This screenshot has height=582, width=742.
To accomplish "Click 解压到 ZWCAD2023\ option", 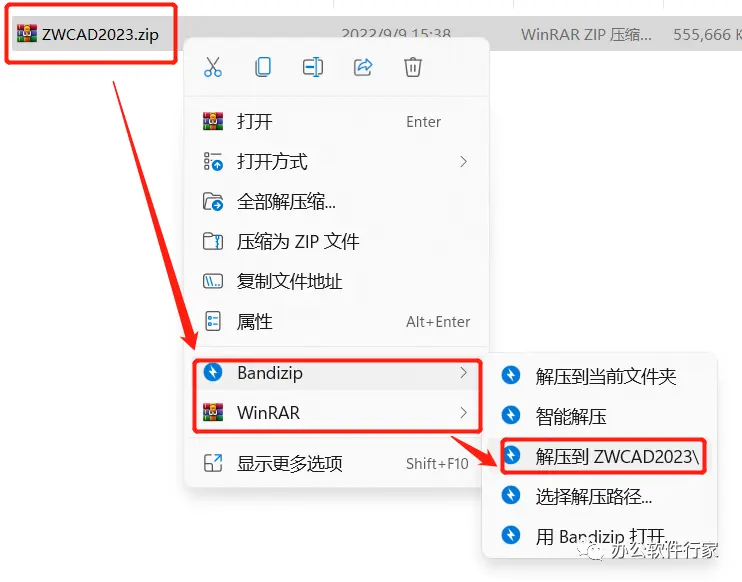I will [603, 456].
